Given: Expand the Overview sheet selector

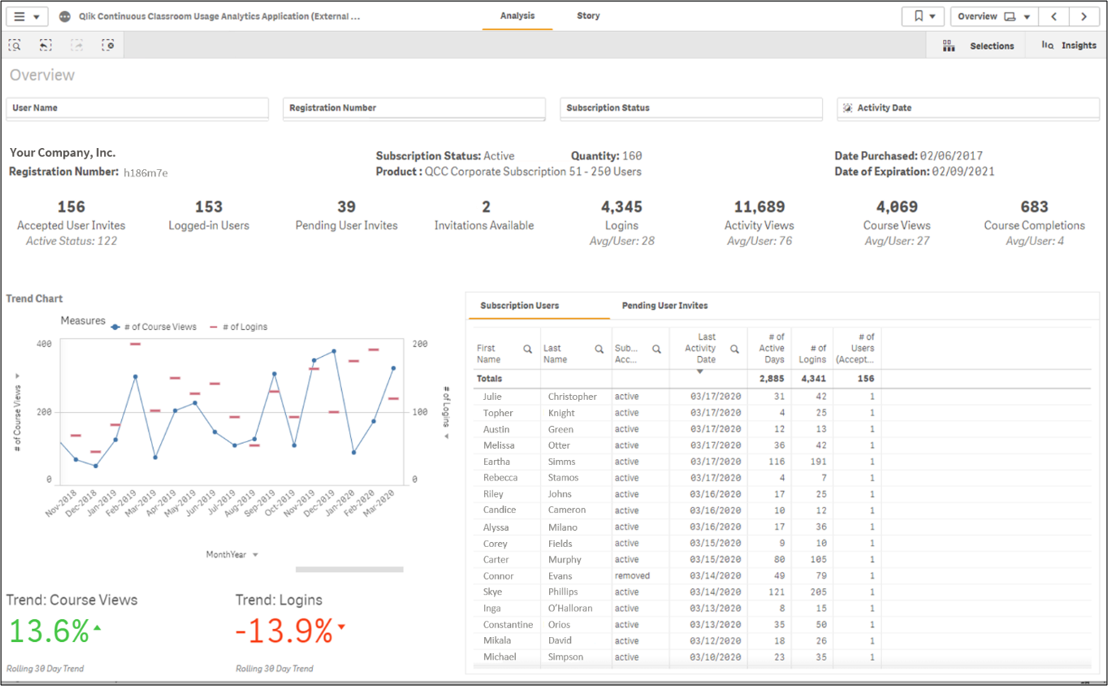Looking at the screenshot, I should (993, 17).
